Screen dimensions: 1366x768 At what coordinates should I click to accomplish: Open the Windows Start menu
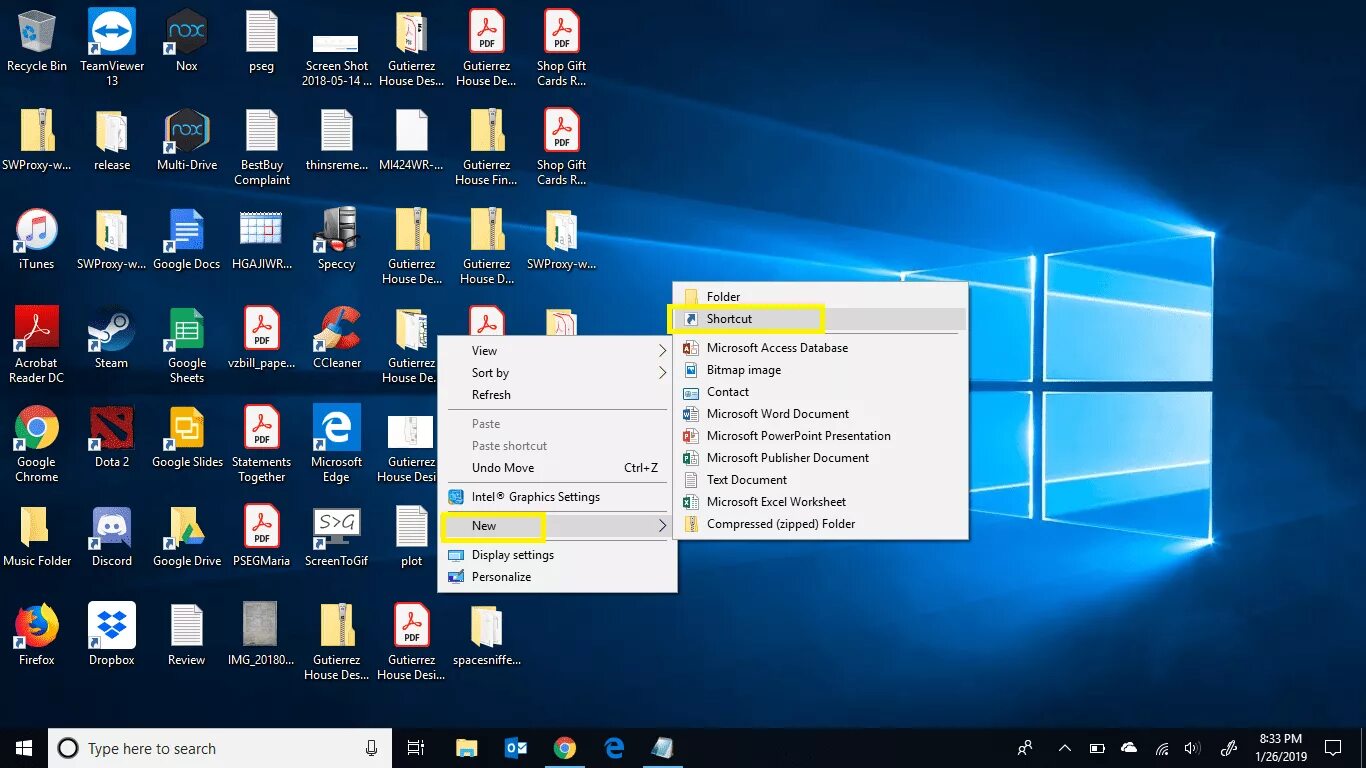click(x=24, y=748)
